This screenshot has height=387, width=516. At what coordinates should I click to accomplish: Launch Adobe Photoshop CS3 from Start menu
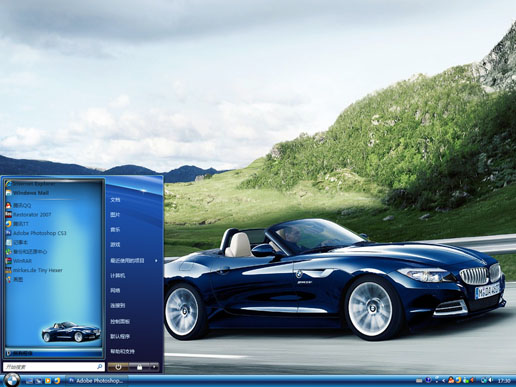tap(36, 233)
